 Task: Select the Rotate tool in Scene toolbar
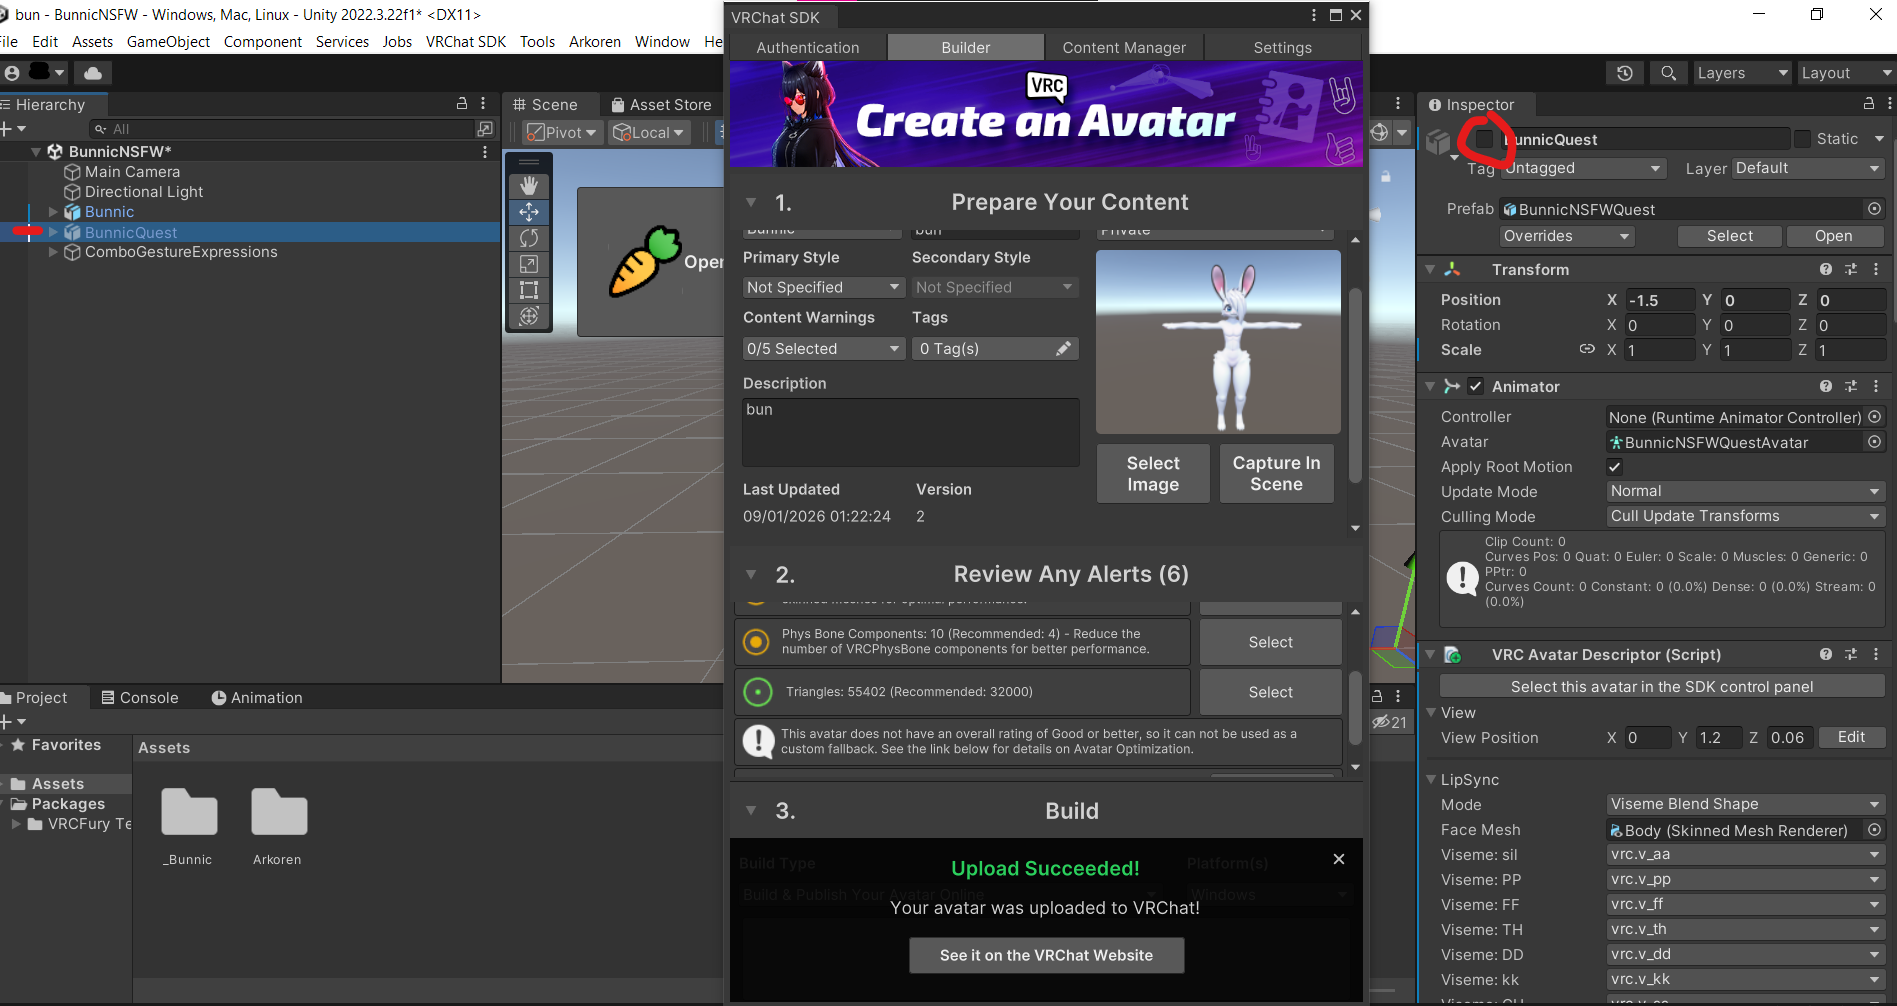[x=529, y=238]
